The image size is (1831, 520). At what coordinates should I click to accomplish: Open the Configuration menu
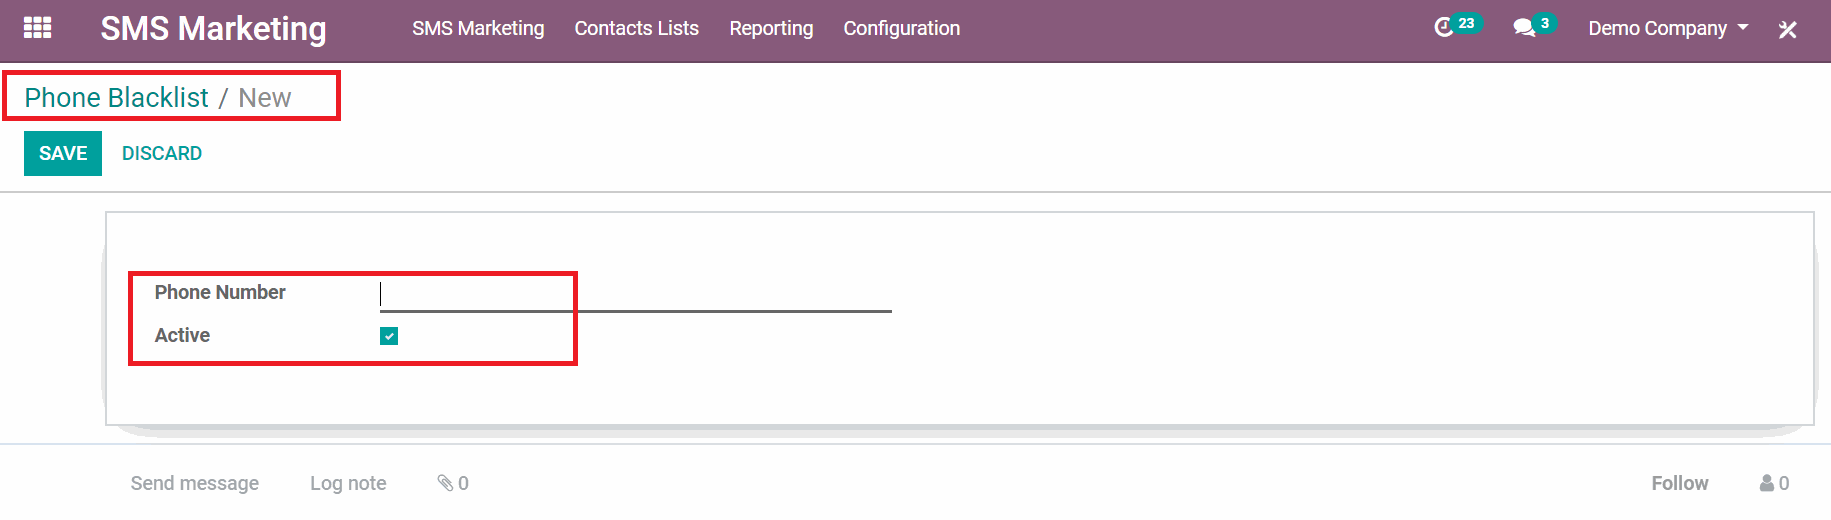pyautogui.click(x=901, y=28)
